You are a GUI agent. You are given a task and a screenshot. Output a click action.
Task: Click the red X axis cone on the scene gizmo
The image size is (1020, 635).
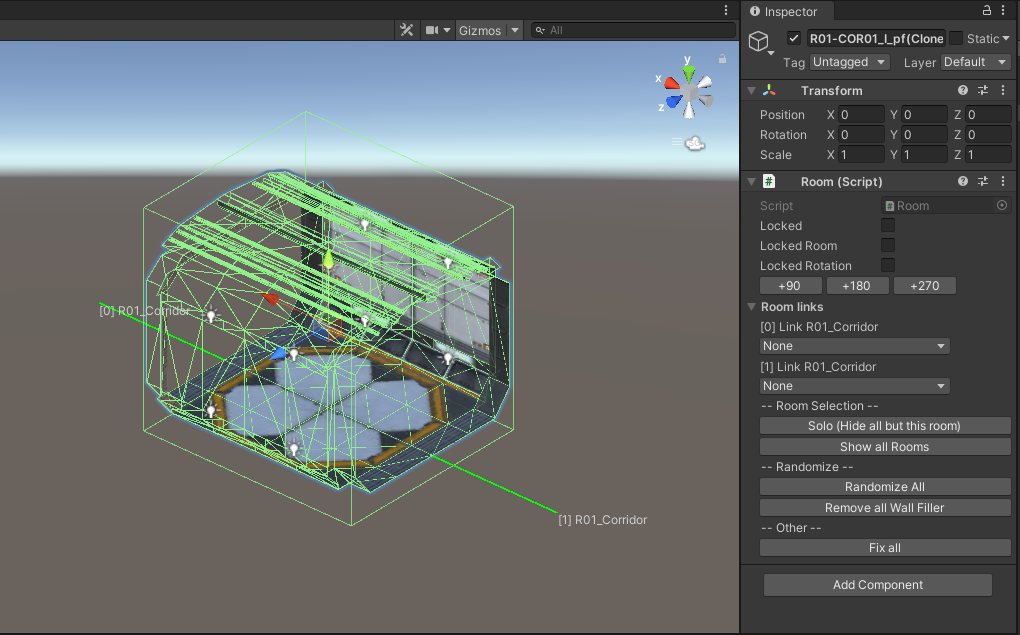pos(672,82)
